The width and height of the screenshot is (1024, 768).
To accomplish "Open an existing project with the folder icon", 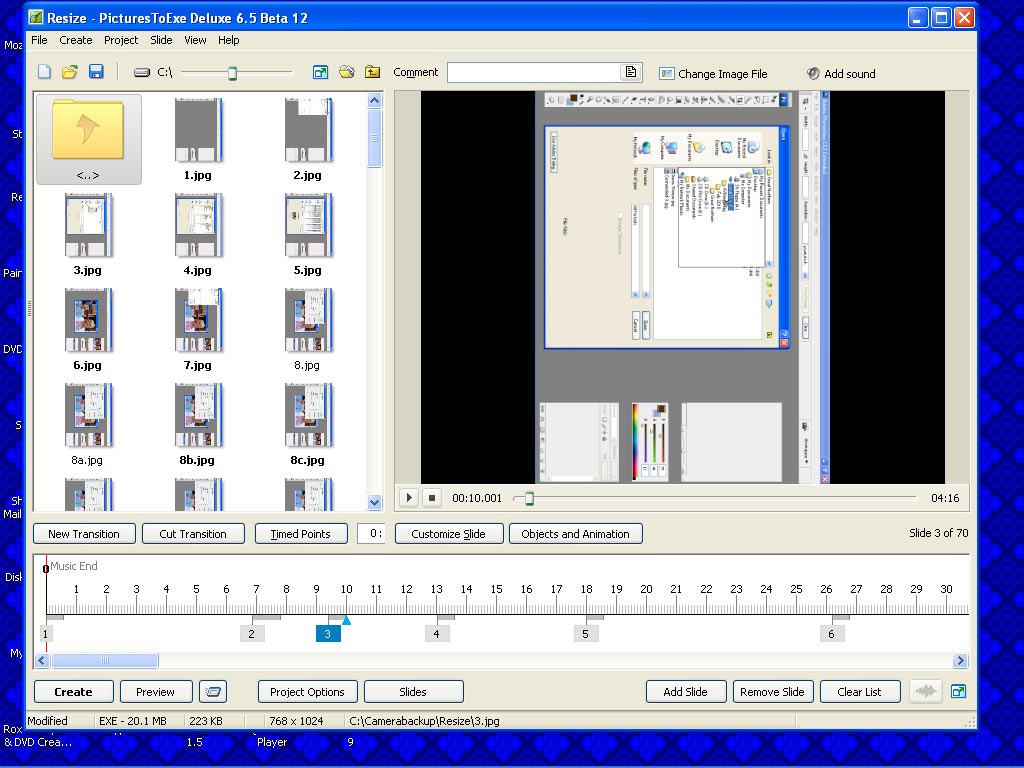I will point(70,72).
